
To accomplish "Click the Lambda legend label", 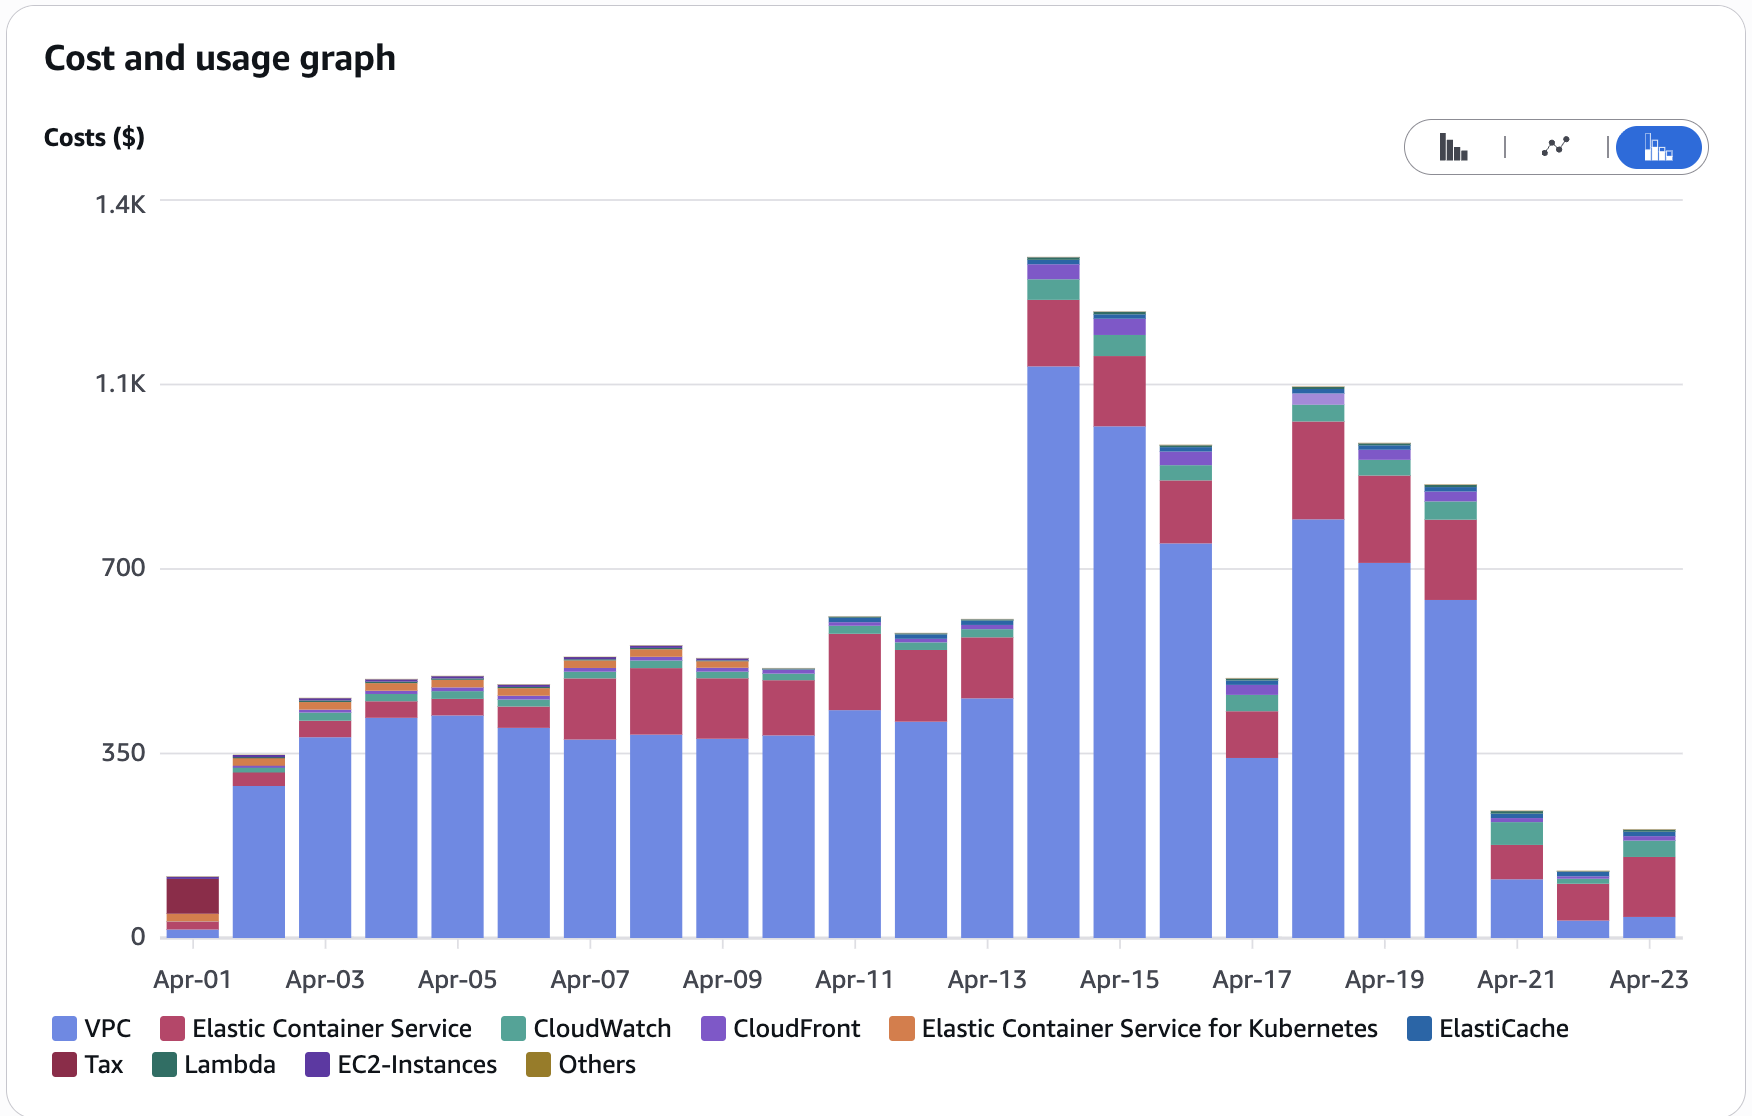I will coord(230,1064).
